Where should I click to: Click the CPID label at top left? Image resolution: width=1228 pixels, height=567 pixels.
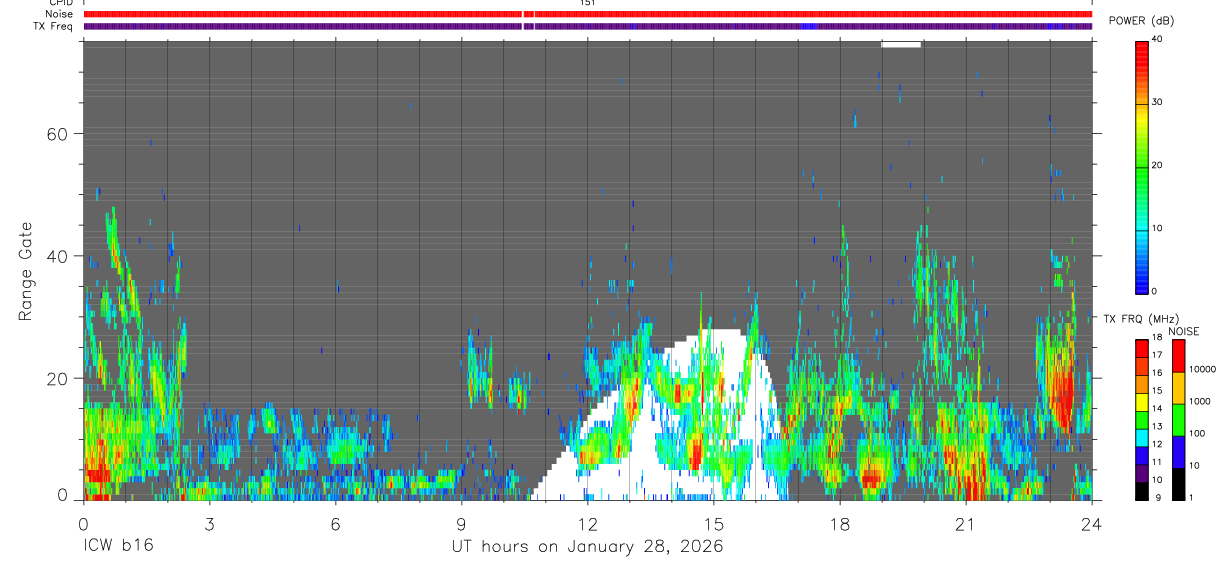click(x=61, y=3)
